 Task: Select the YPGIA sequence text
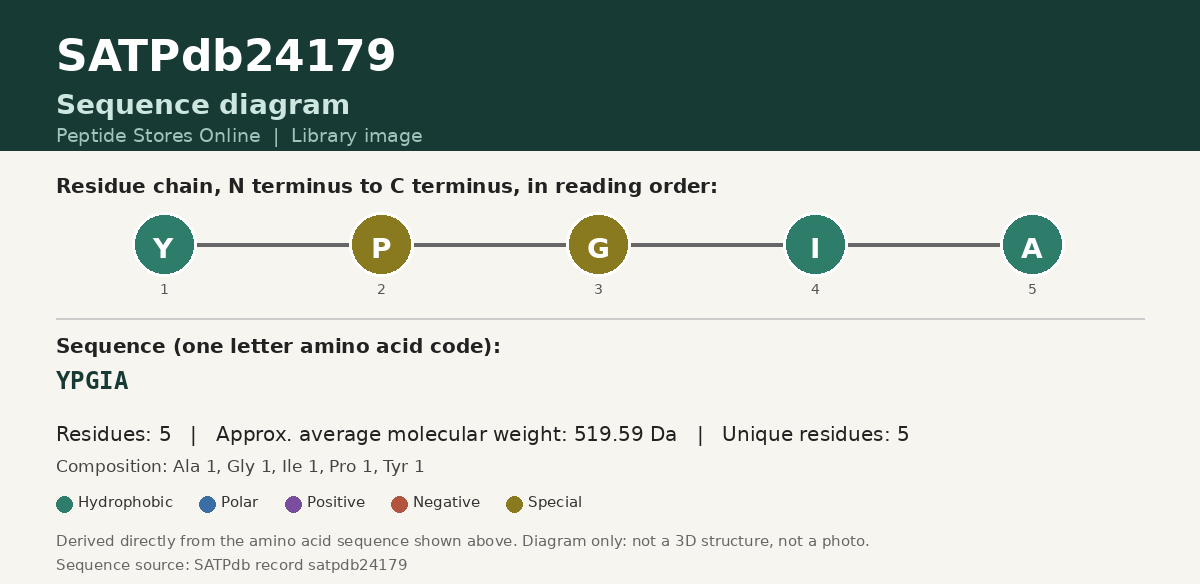point(92,381)
